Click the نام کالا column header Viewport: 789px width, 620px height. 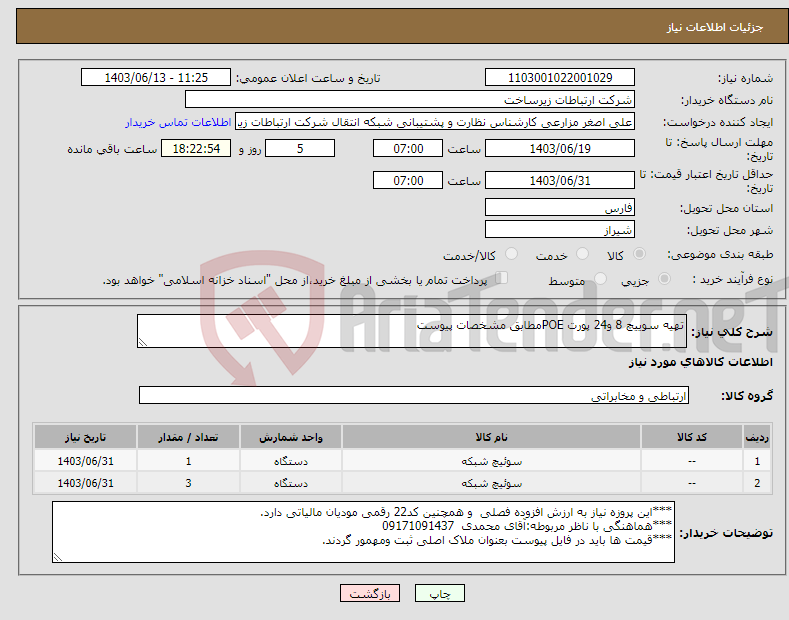(x=491, y=437)
